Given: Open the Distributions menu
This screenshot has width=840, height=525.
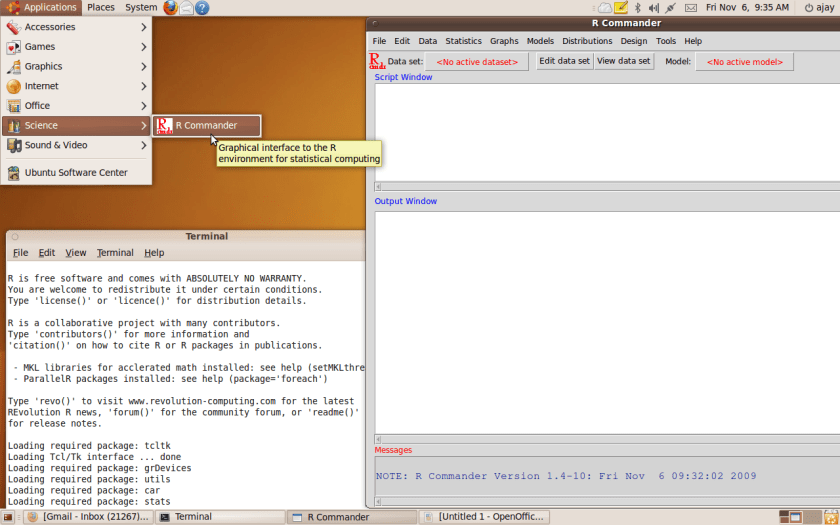Looking at the screenshot, I should [587, 41].
